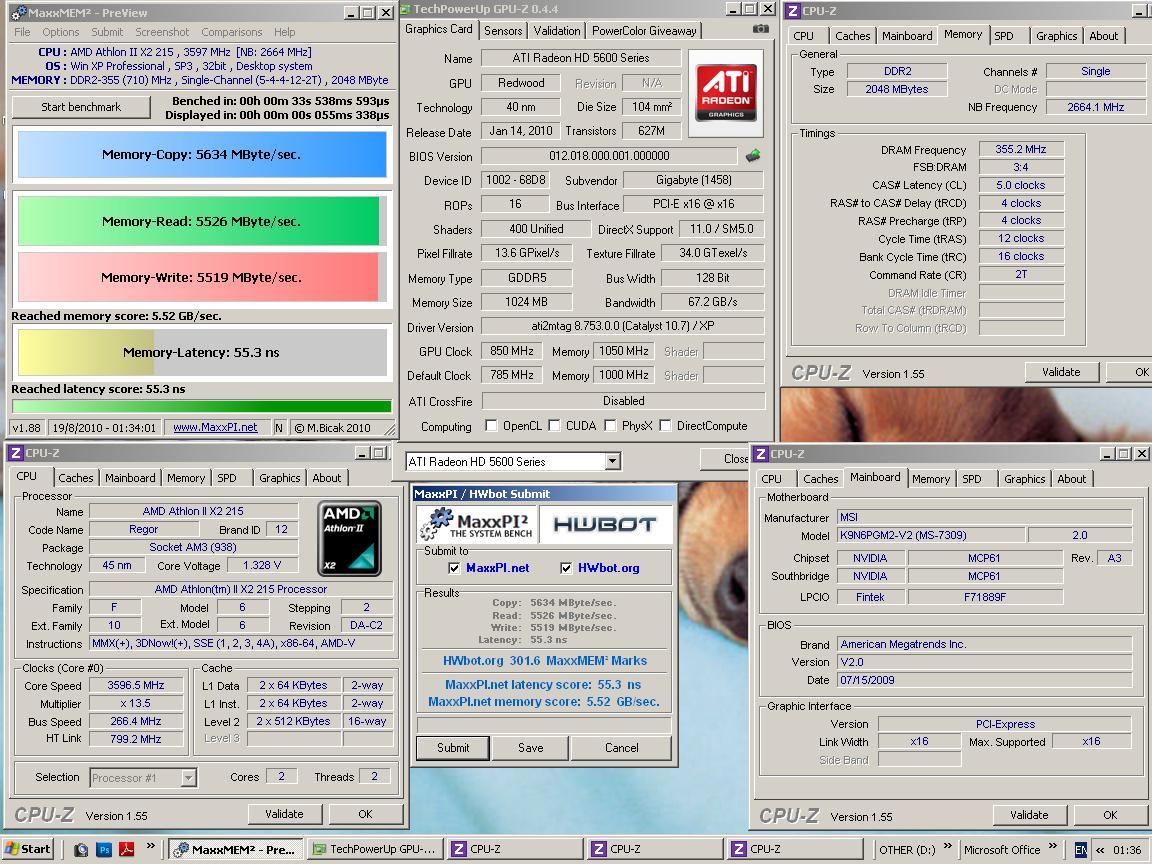Click the Memory-Copy blue result bar
1152x864 pixels.
point(202,155)
